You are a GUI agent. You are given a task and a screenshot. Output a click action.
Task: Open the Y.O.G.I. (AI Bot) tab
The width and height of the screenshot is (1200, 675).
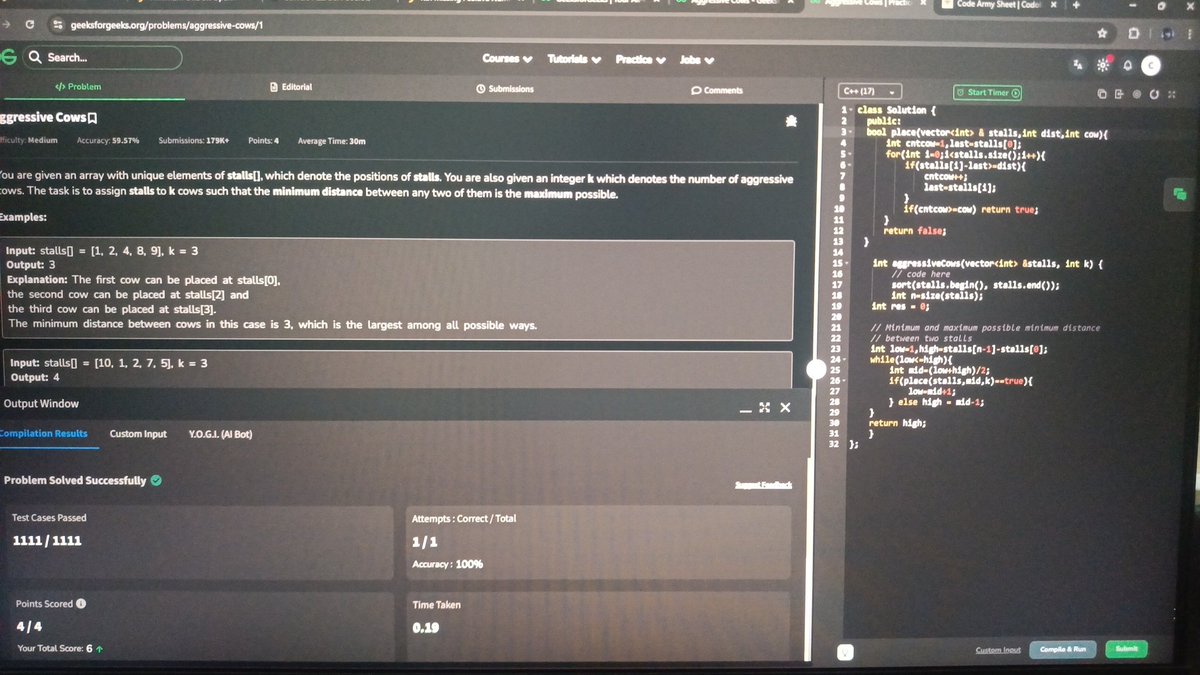pyautogui.click(x=220, y=434)
